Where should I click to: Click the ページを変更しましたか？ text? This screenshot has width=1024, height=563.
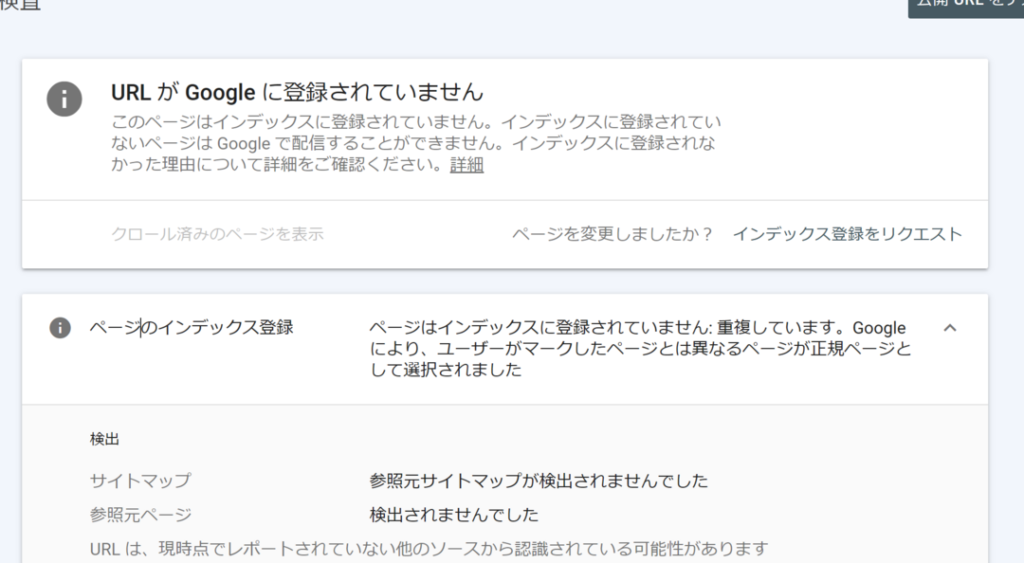pos(613,234)
